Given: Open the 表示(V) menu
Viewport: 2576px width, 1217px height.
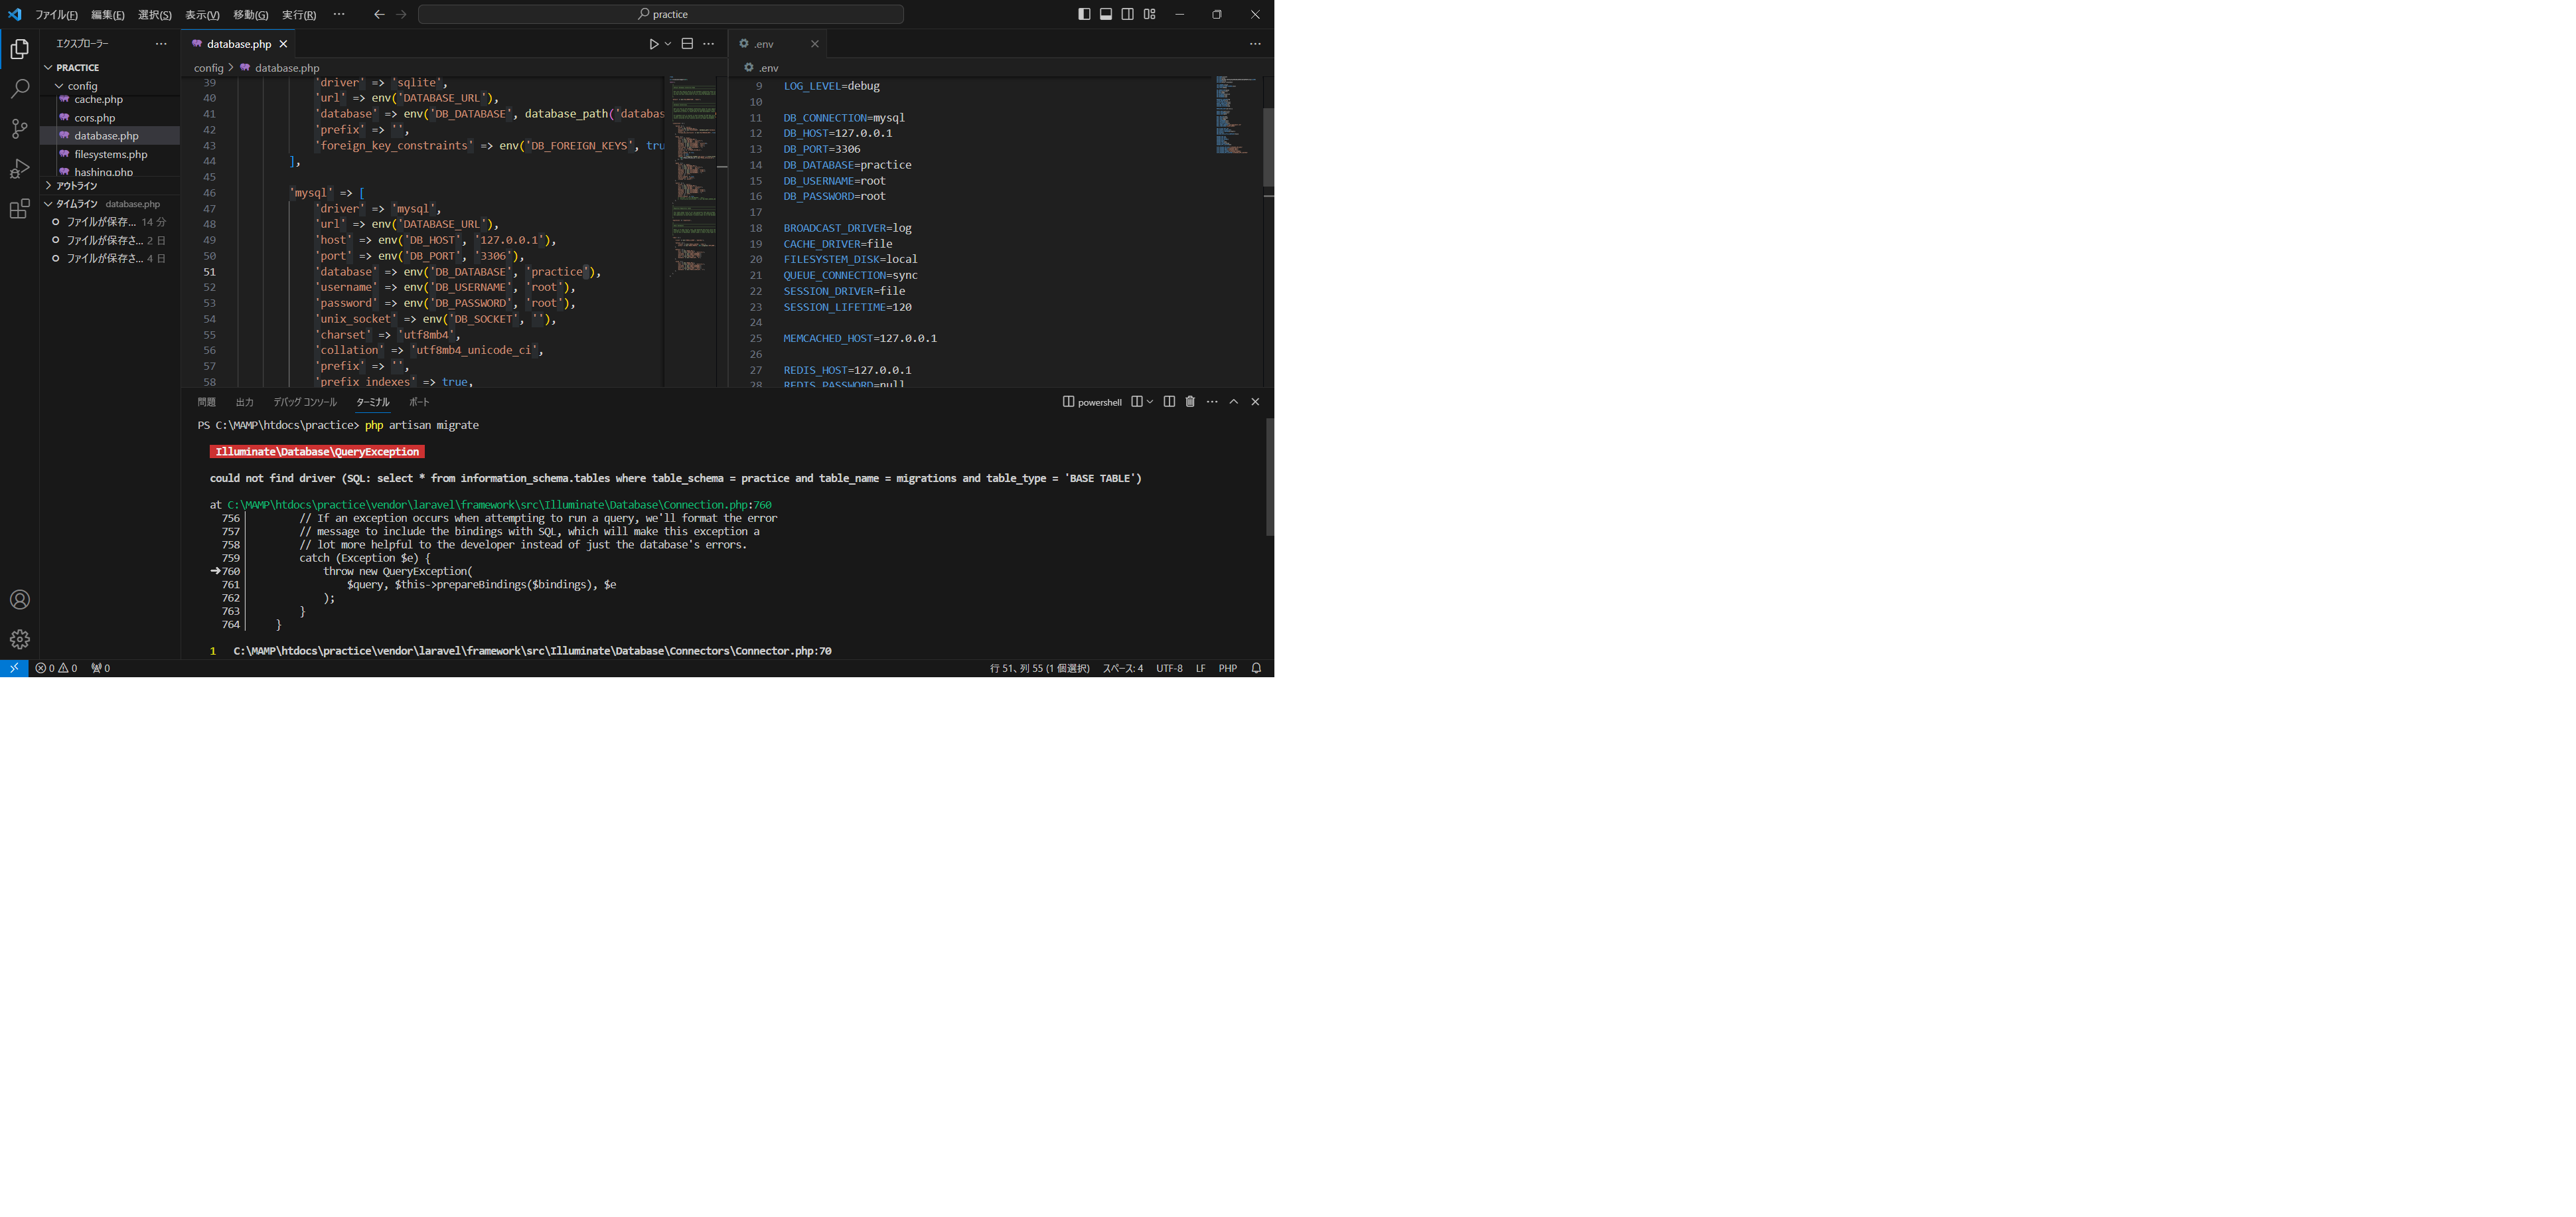Looking at the screenshot, I should click(202, 15).
